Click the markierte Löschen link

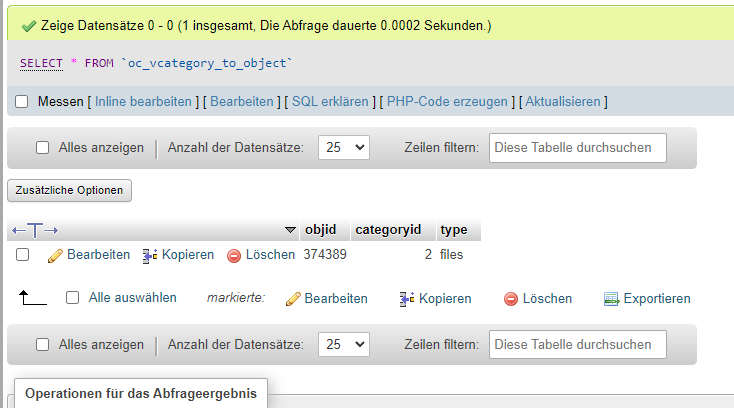tap(547, 299)
